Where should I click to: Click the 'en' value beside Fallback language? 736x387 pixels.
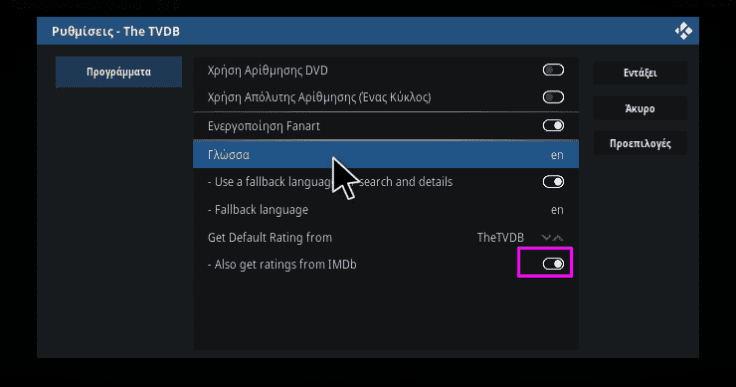pos(557,210)
